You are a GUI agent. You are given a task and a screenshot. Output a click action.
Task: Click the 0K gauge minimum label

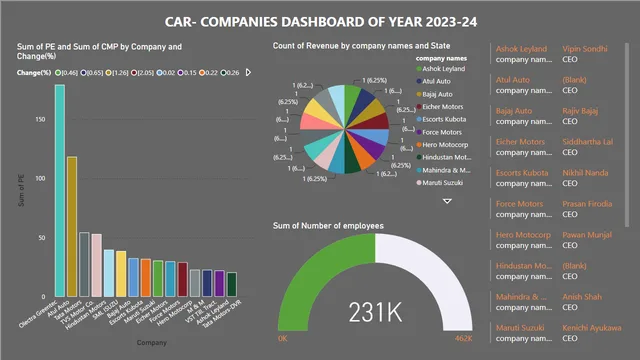tap(282, 338)
